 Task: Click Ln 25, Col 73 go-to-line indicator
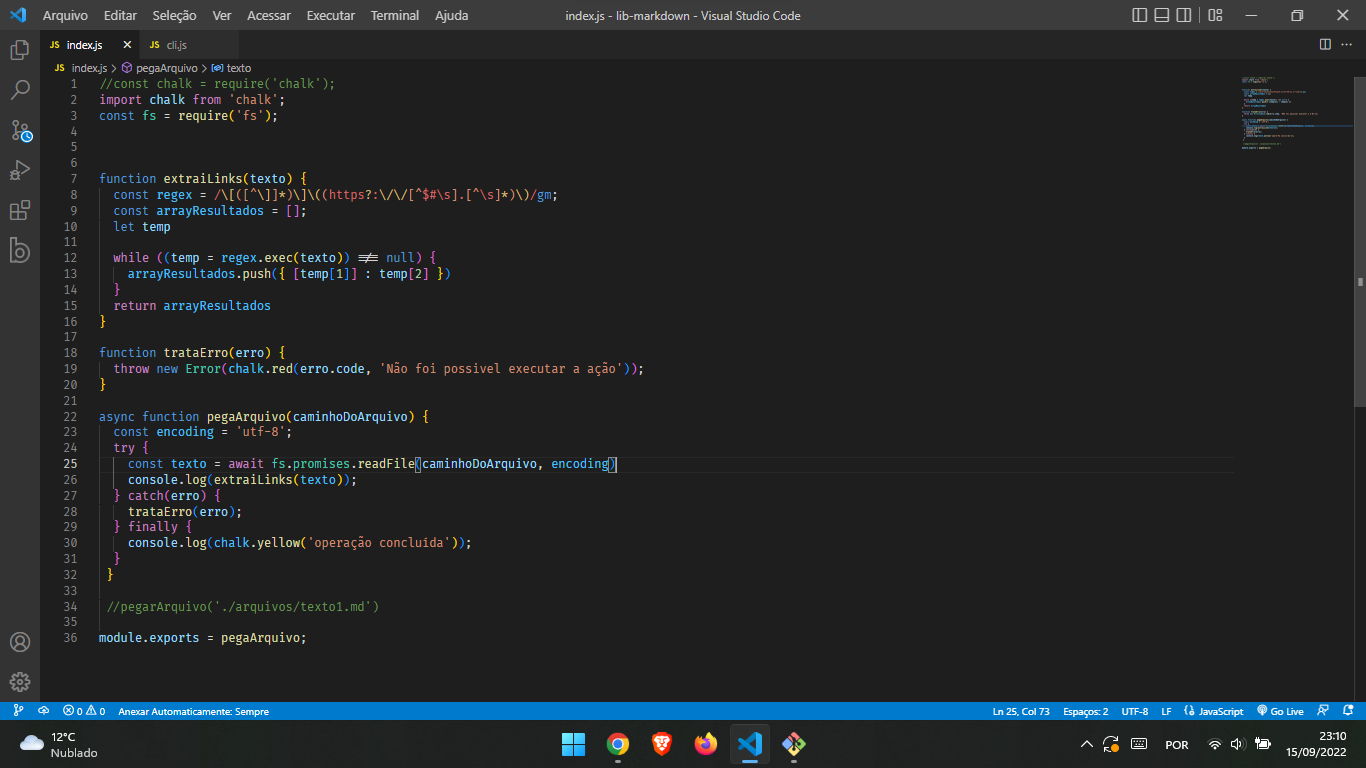click(x=1021, y=711)
